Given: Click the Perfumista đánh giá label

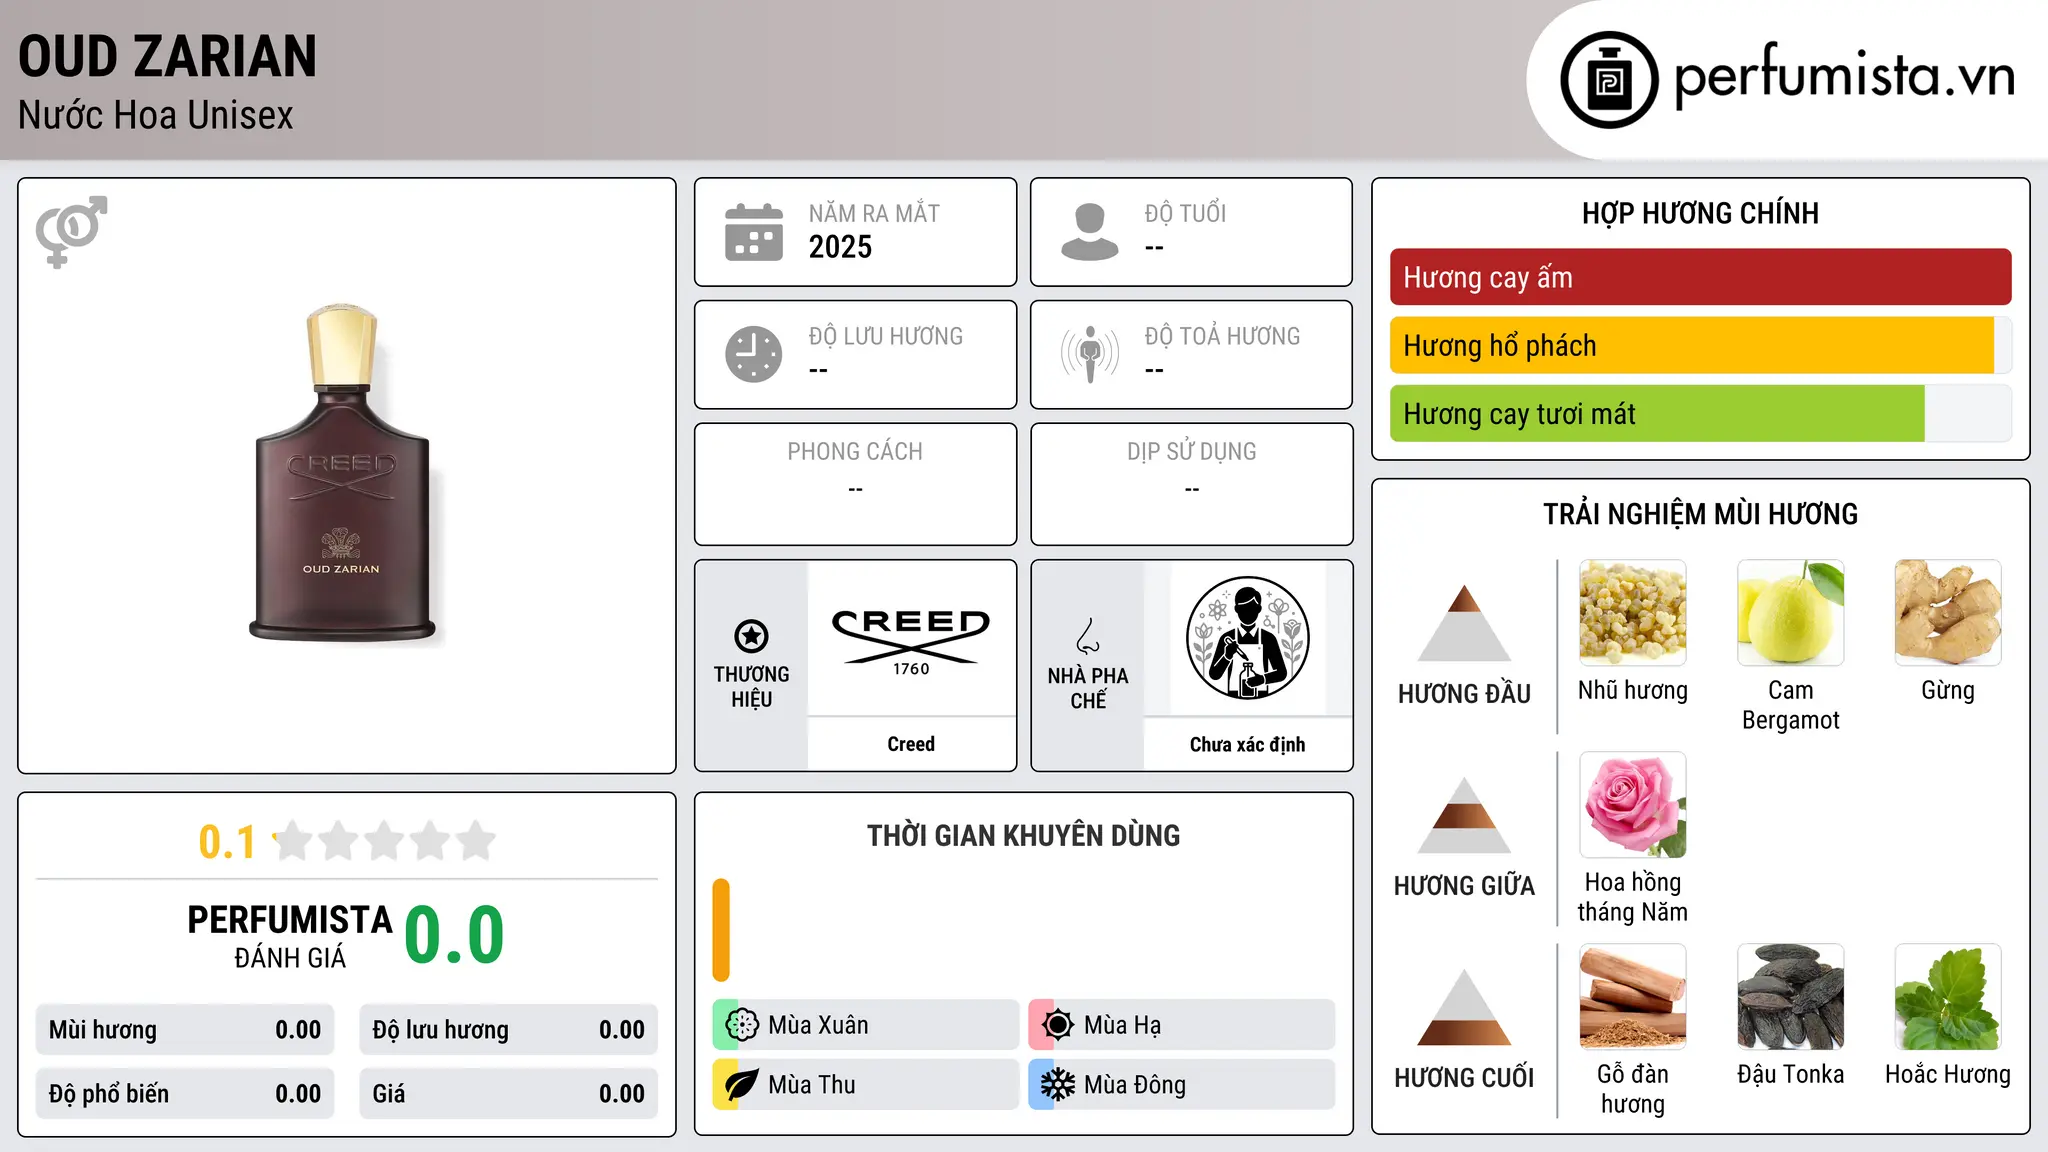Looking at the screenshot, I should pyautogui.click(x=290, y=936).
